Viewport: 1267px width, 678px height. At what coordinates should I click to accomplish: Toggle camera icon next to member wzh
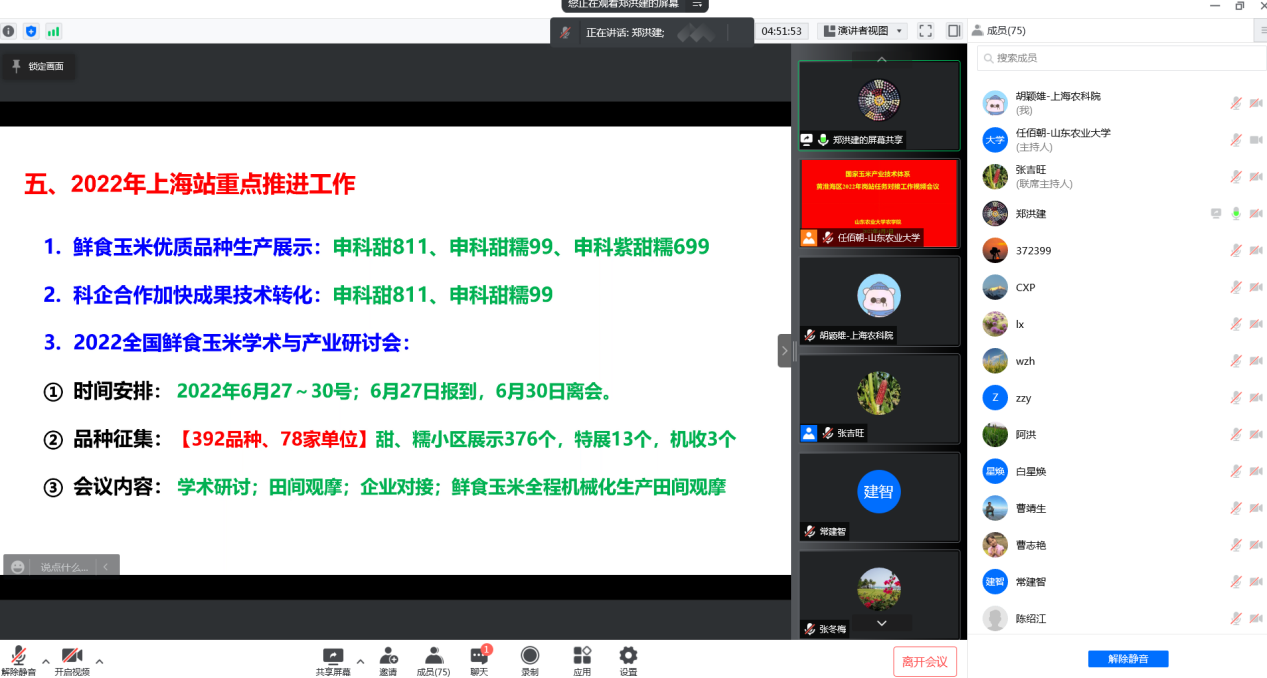1253,361
